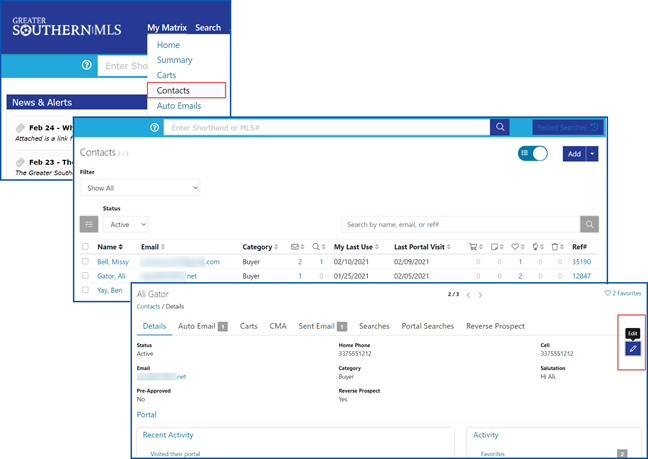Focus the Enter Shorthand or MLS# field
Viewport: 648px width, 459px height.
(x=327, y=128)
